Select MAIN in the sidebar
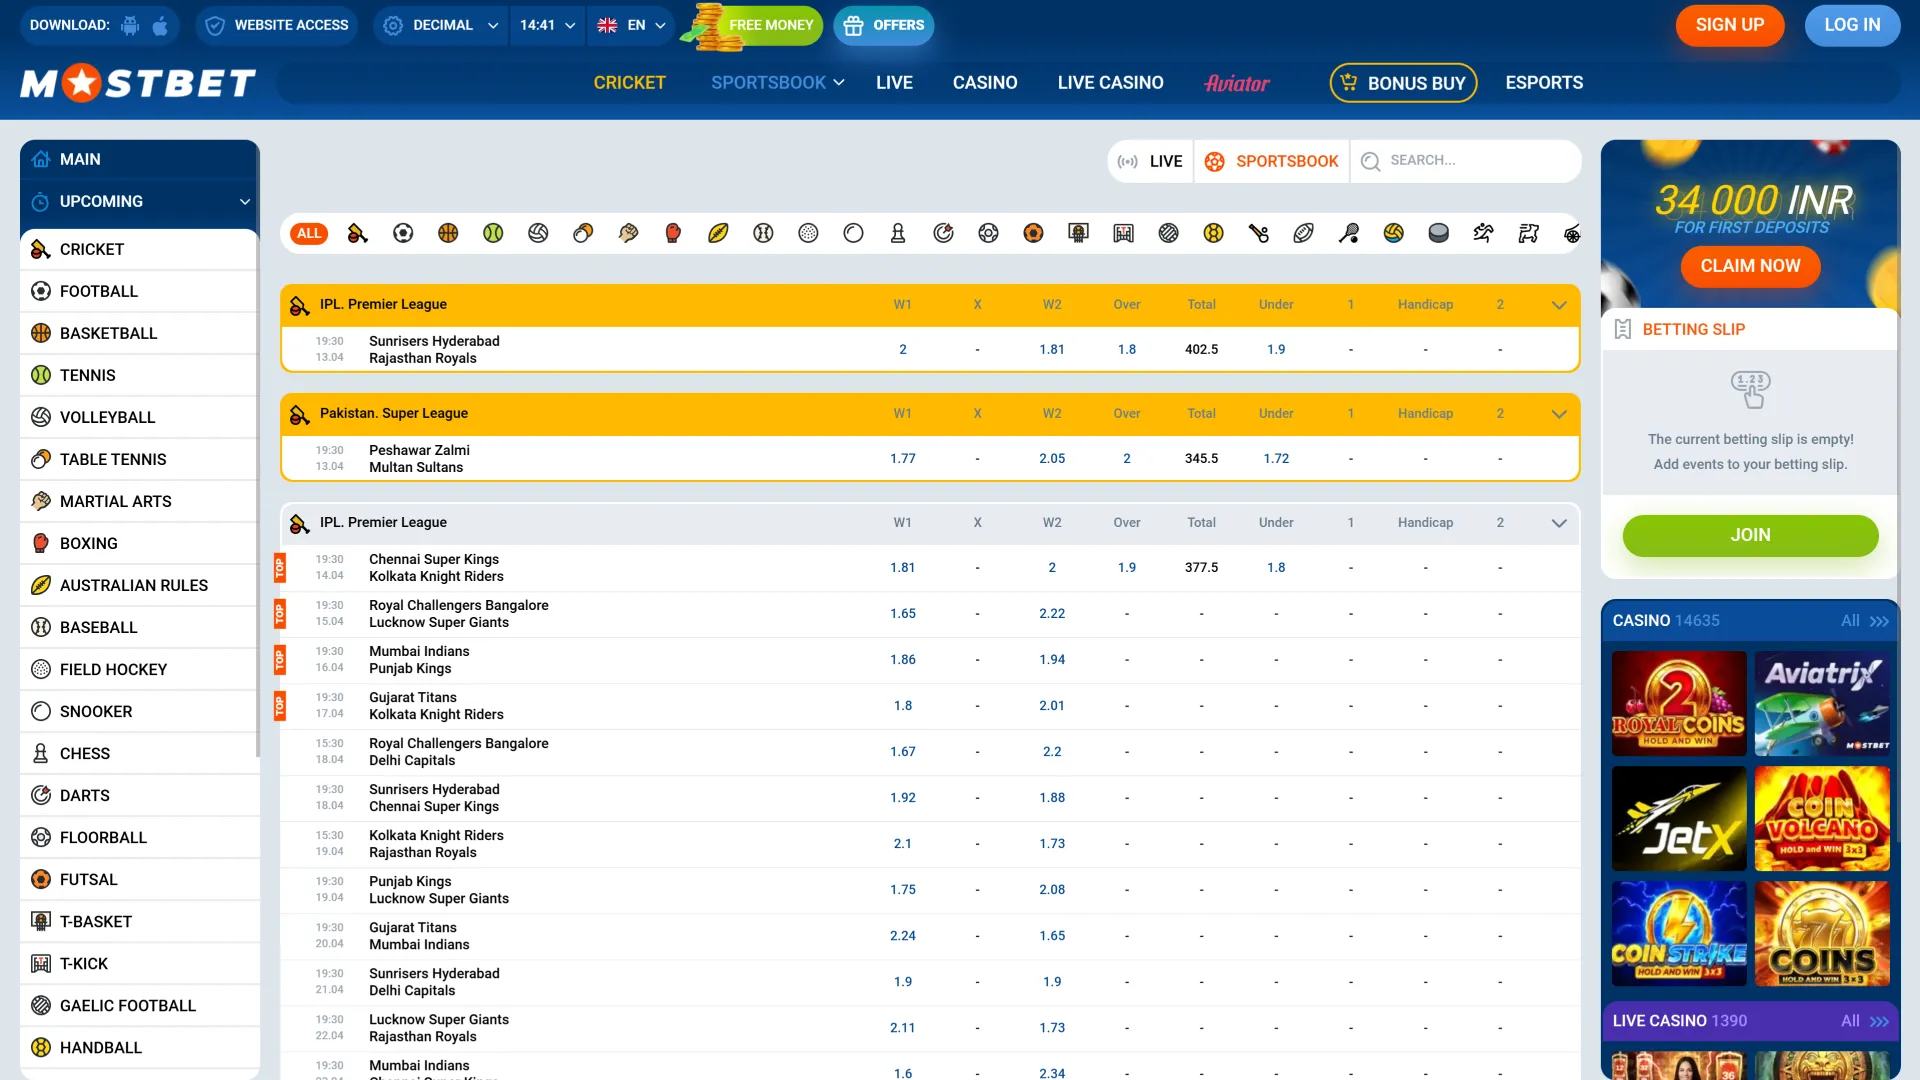 tap(140, 159)
